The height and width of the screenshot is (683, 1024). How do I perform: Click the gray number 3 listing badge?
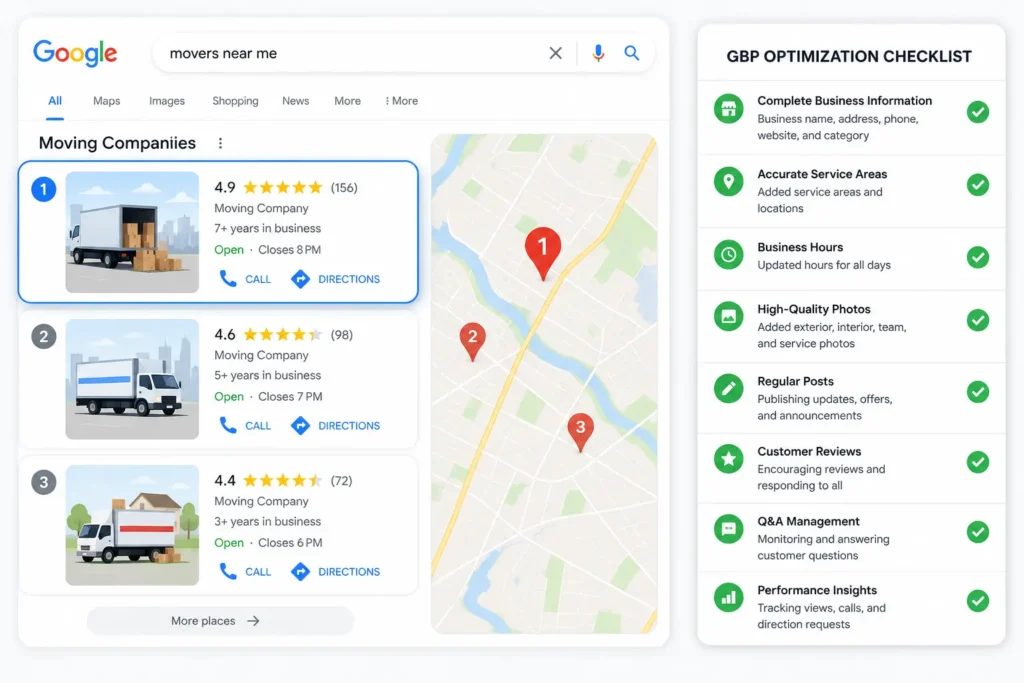[44, 482]
